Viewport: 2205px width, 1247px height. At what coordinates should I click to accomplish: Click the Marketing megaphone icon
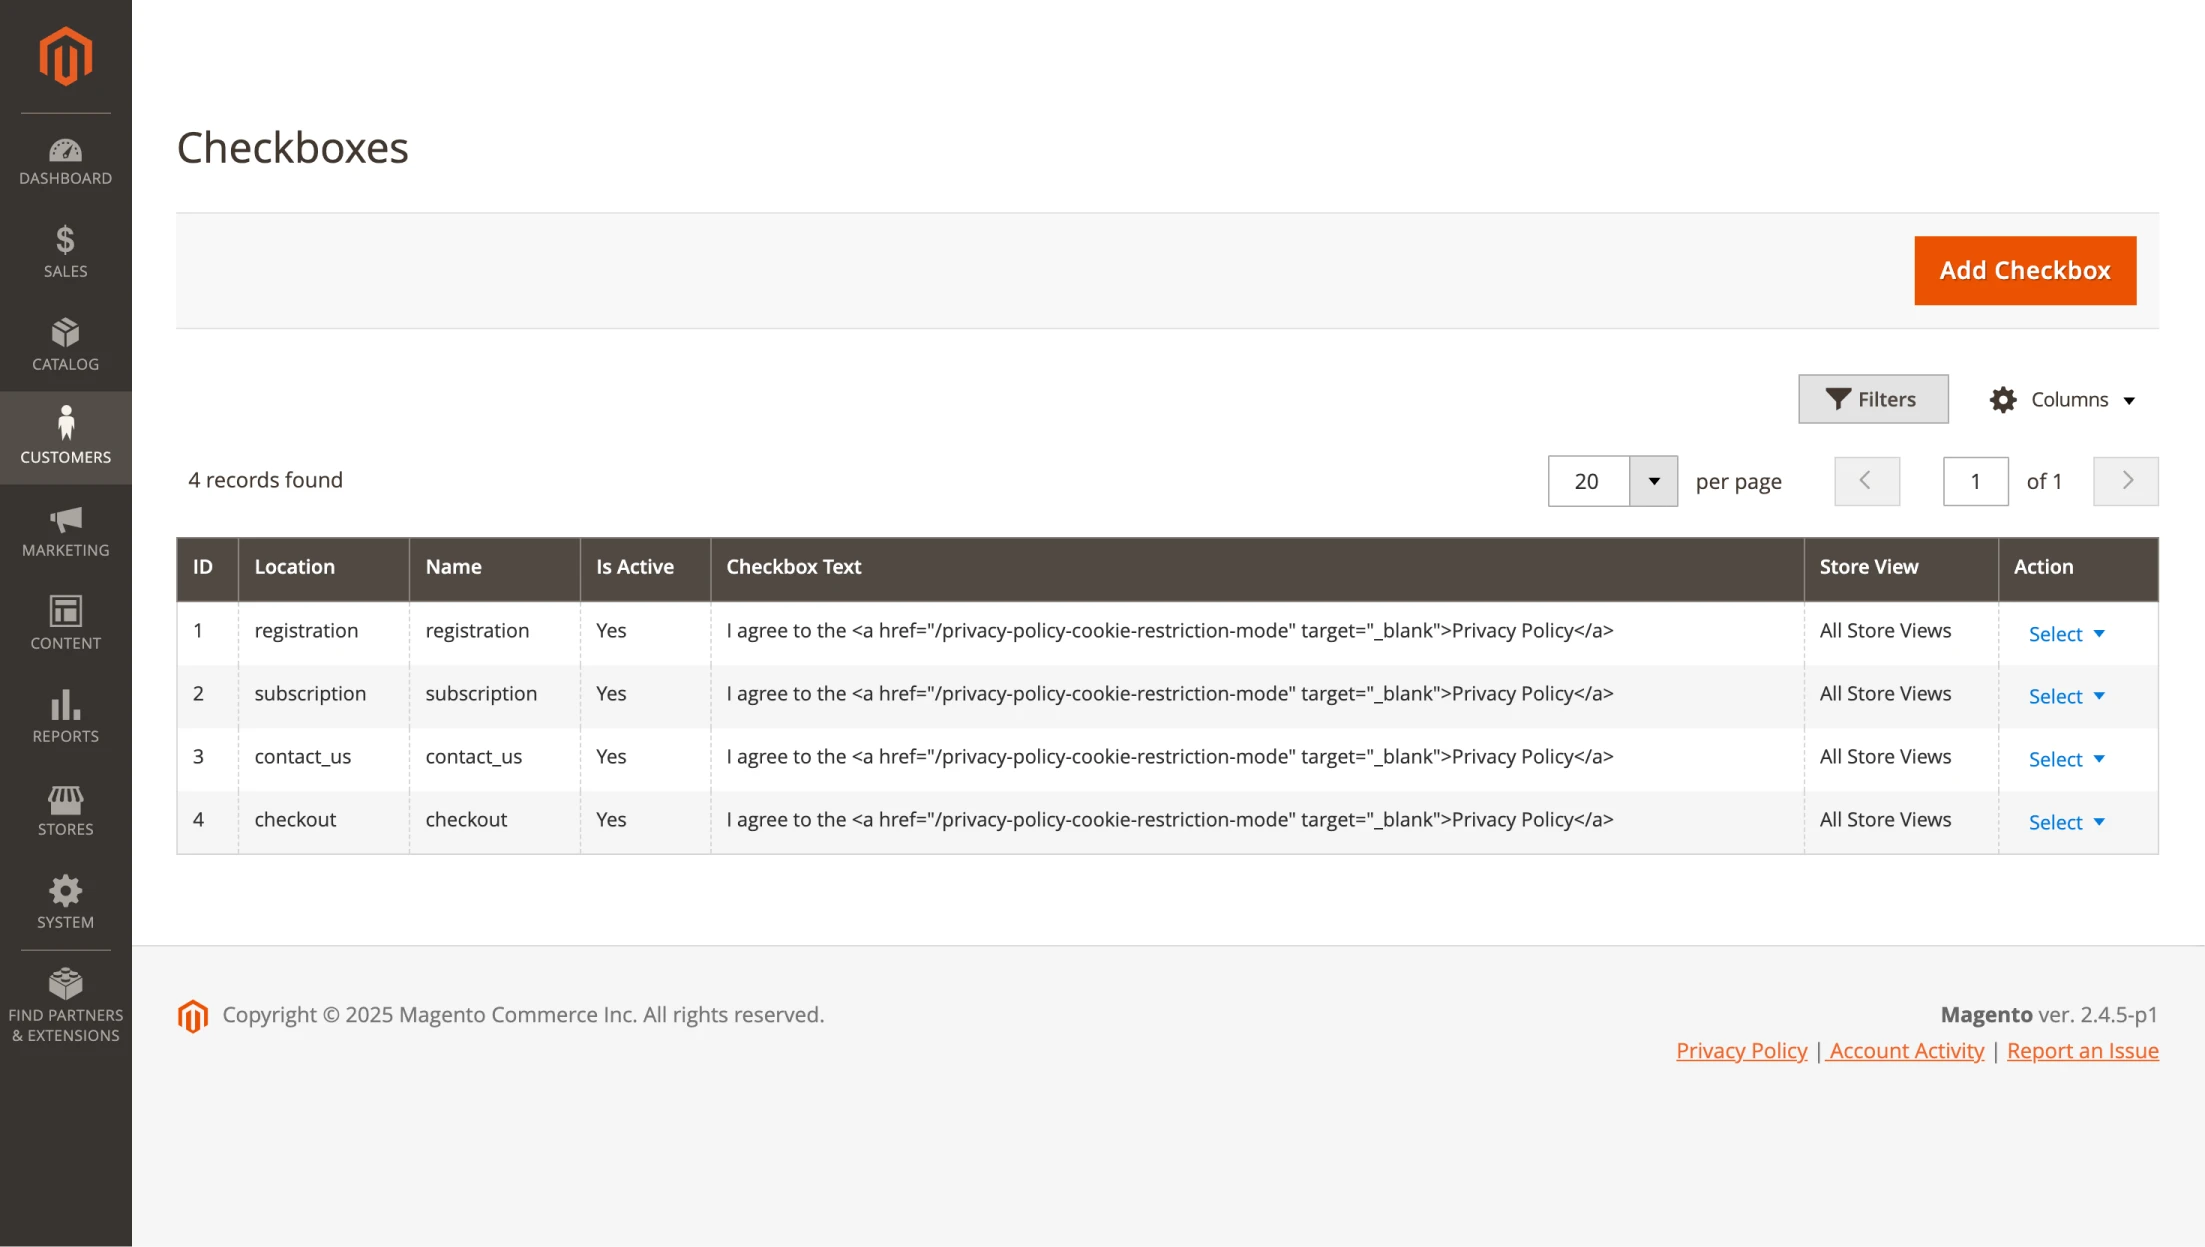pos(65,522)
